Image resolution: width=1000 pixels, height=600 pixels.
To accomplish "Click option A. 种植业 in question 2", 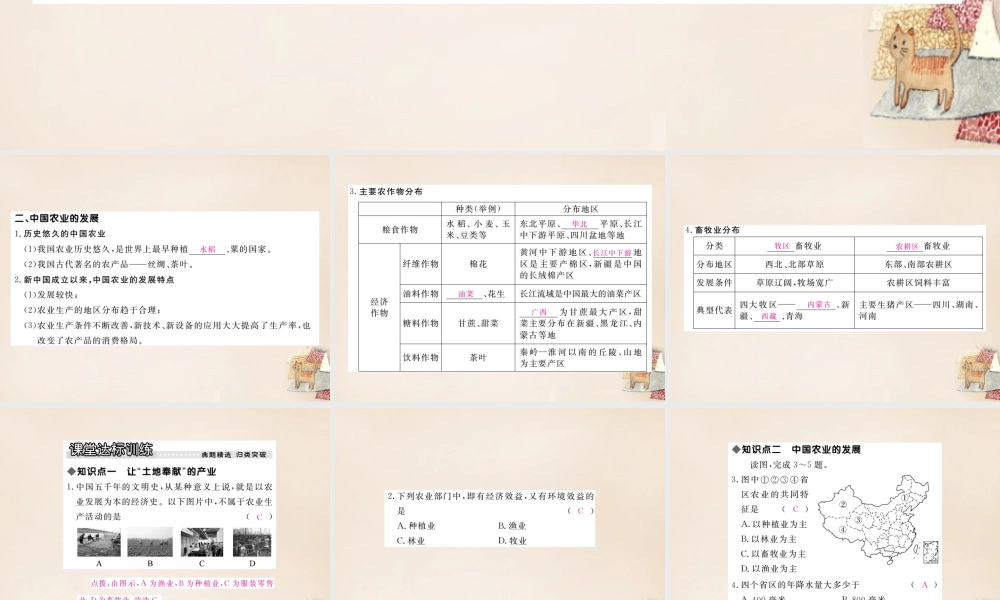I will [416, 526].
